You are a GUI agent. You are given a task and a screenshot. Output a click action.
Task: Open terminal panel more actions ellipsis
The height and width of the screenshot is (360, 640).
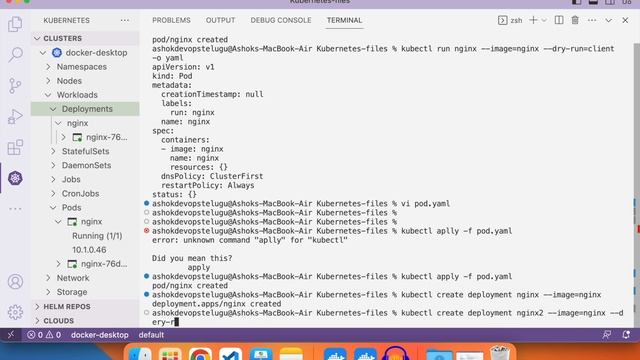[592, 20]
